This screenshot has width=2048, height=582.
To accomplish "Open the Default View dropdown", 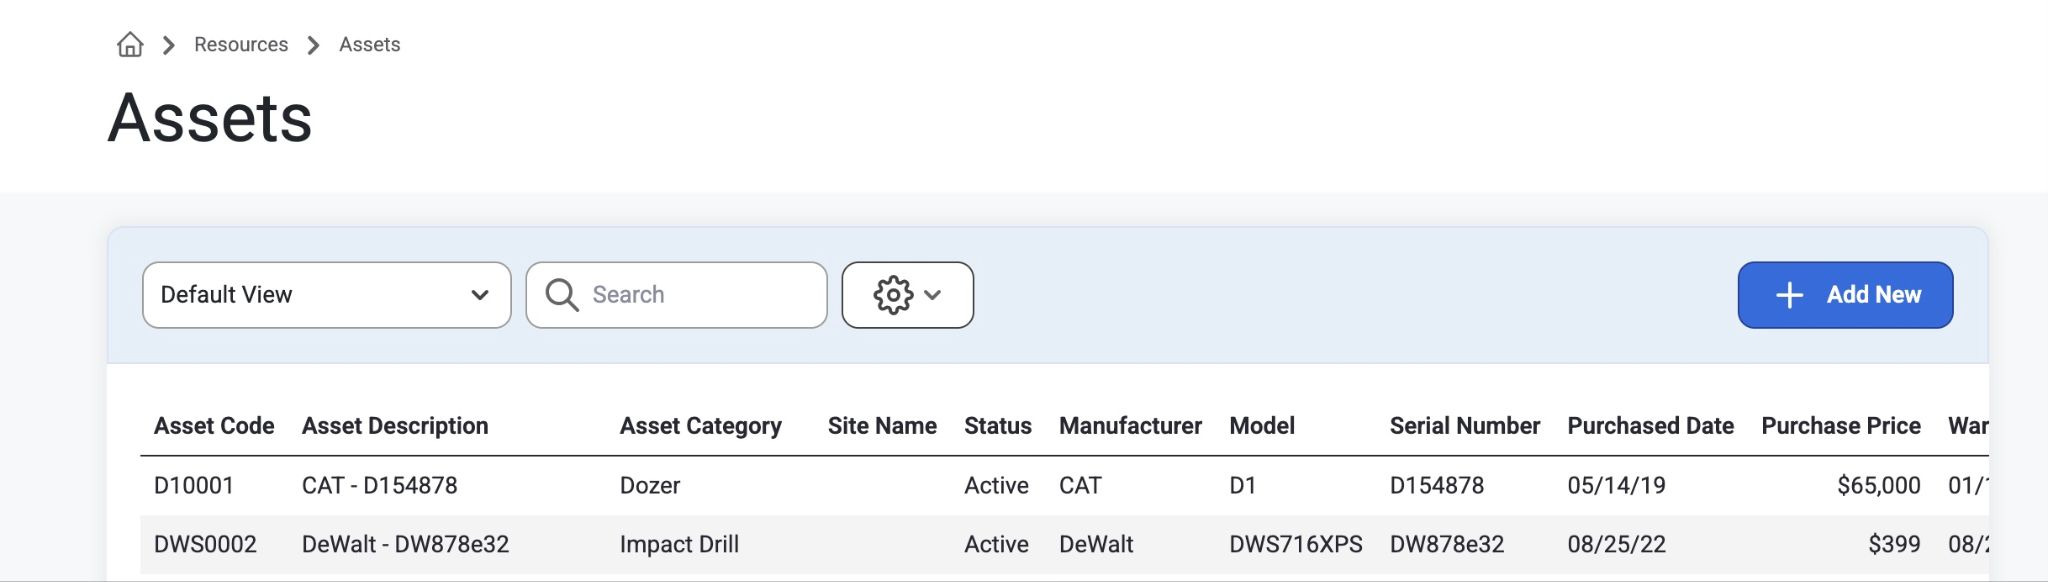I will 327,295.
